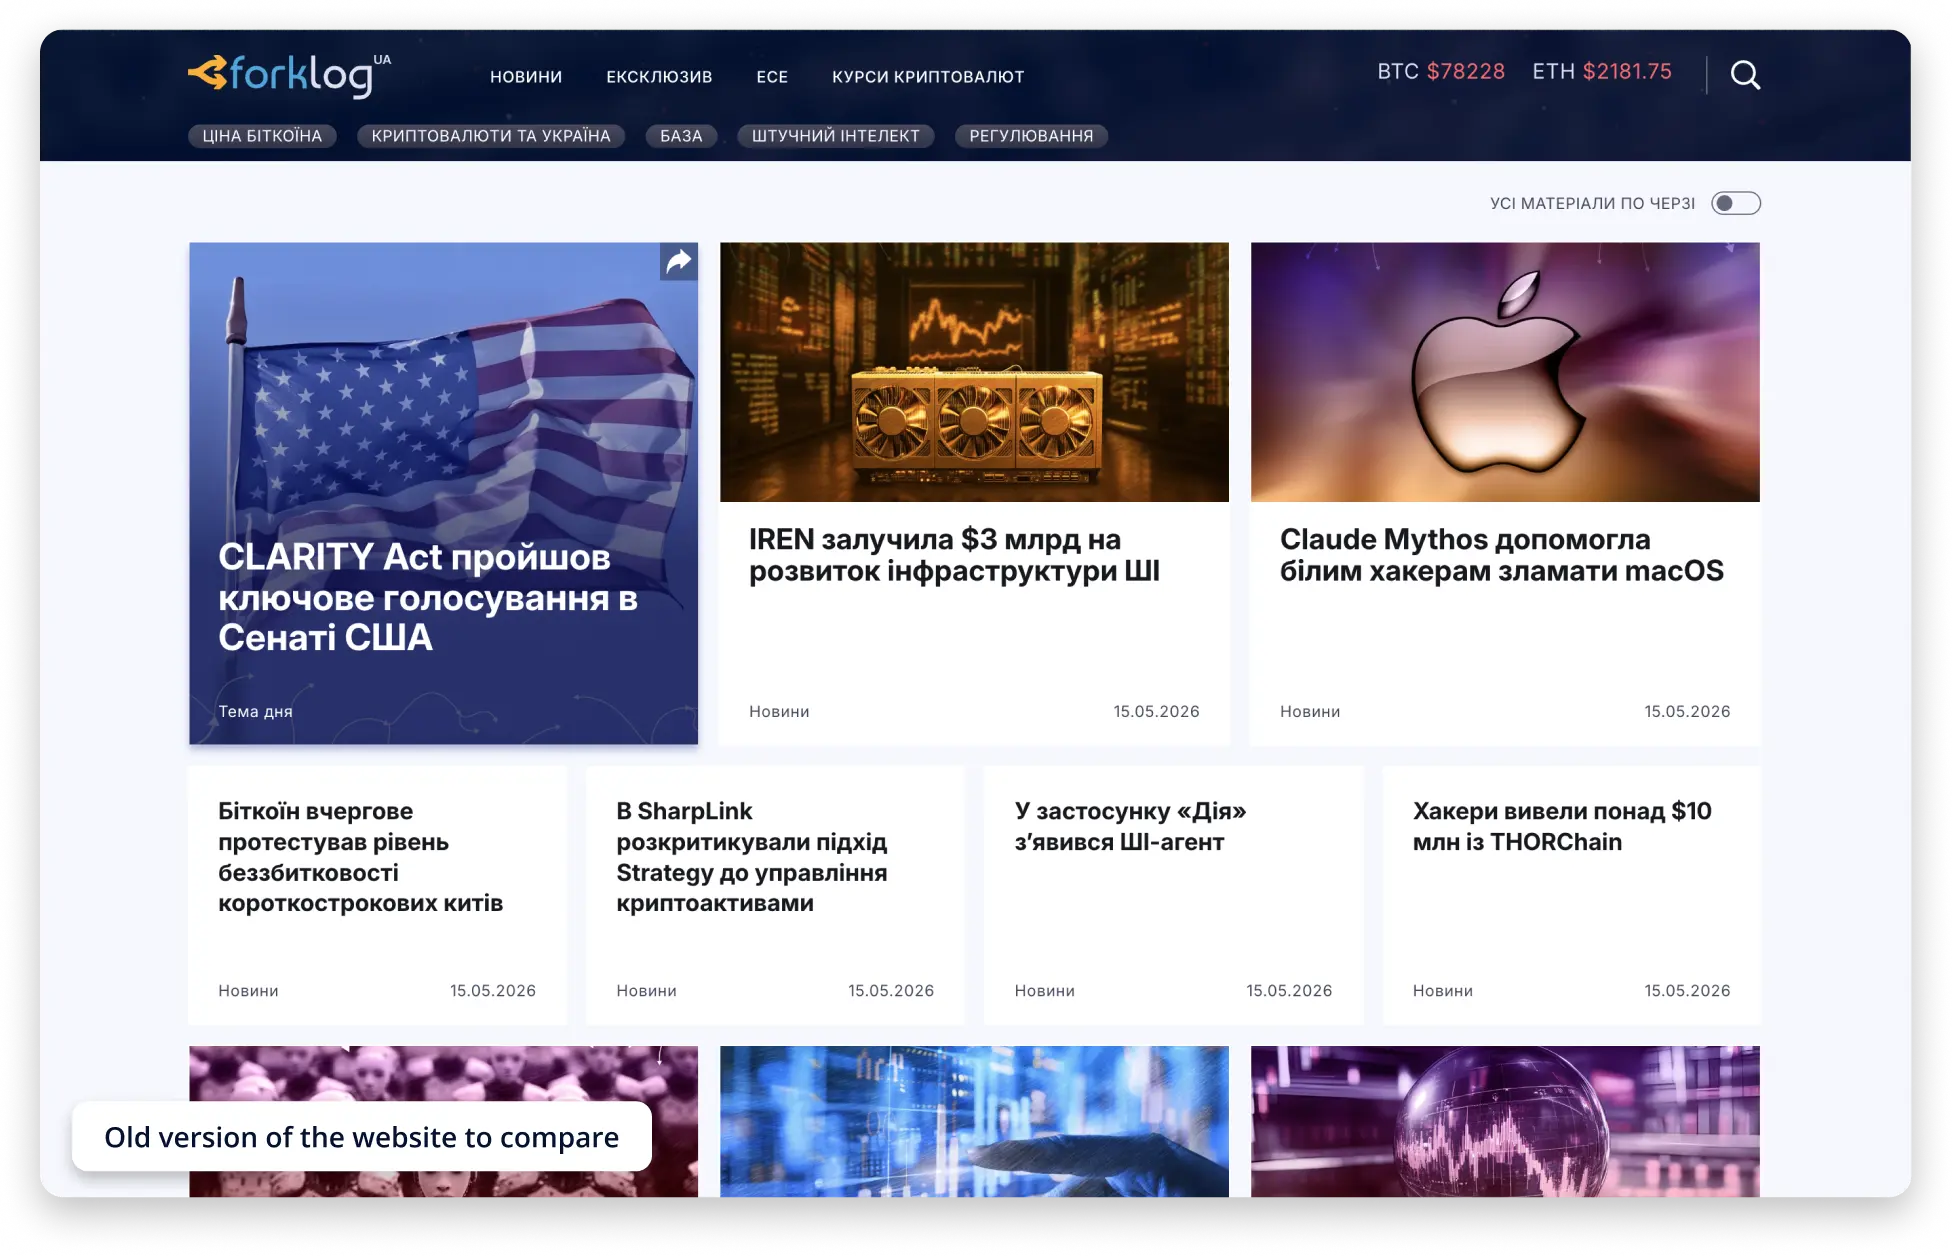Screen dimensions: 1952x1256
Task: Open the IREN залучила $3 млрд headline
Action: click(x=954, y=555)
